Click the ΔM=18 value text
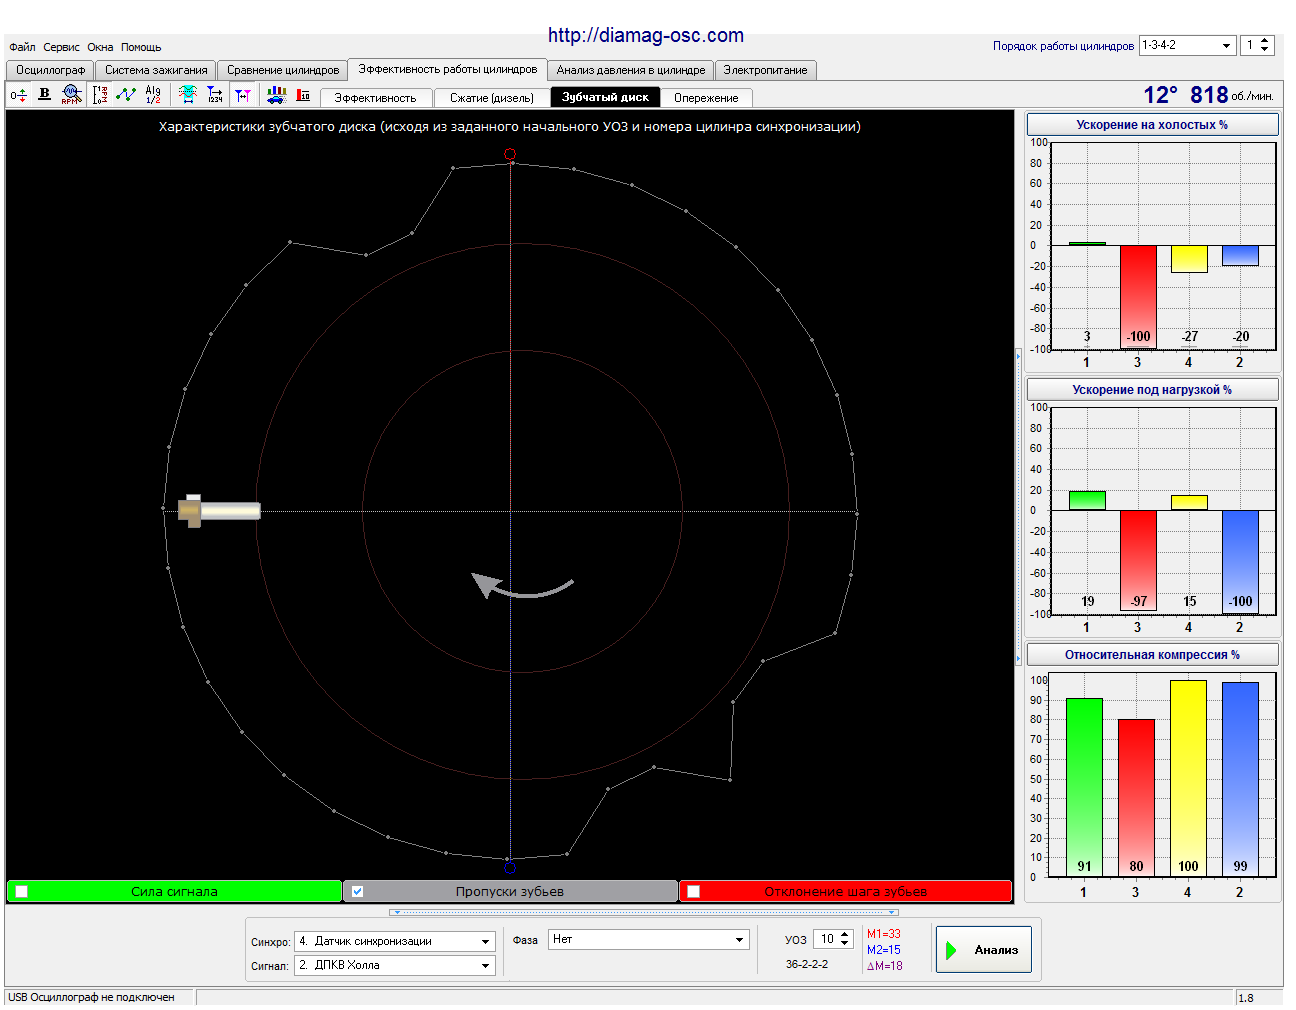This screenshot has width=1296, height=1010. coord(884,966)
